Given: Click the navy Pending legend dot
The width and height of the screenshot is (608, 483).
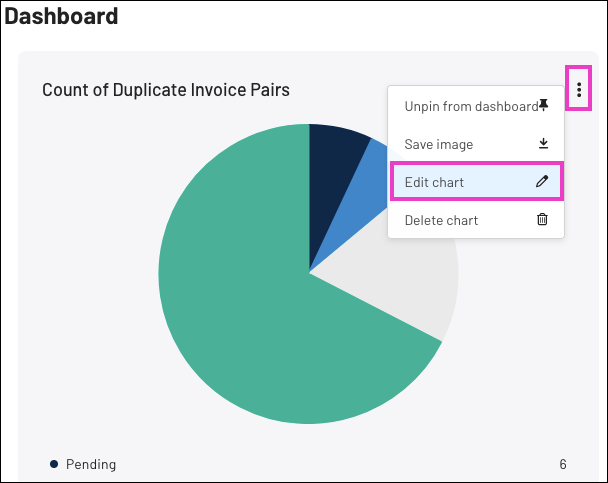Looking at the screenshot, I should (x=54, y=464).
